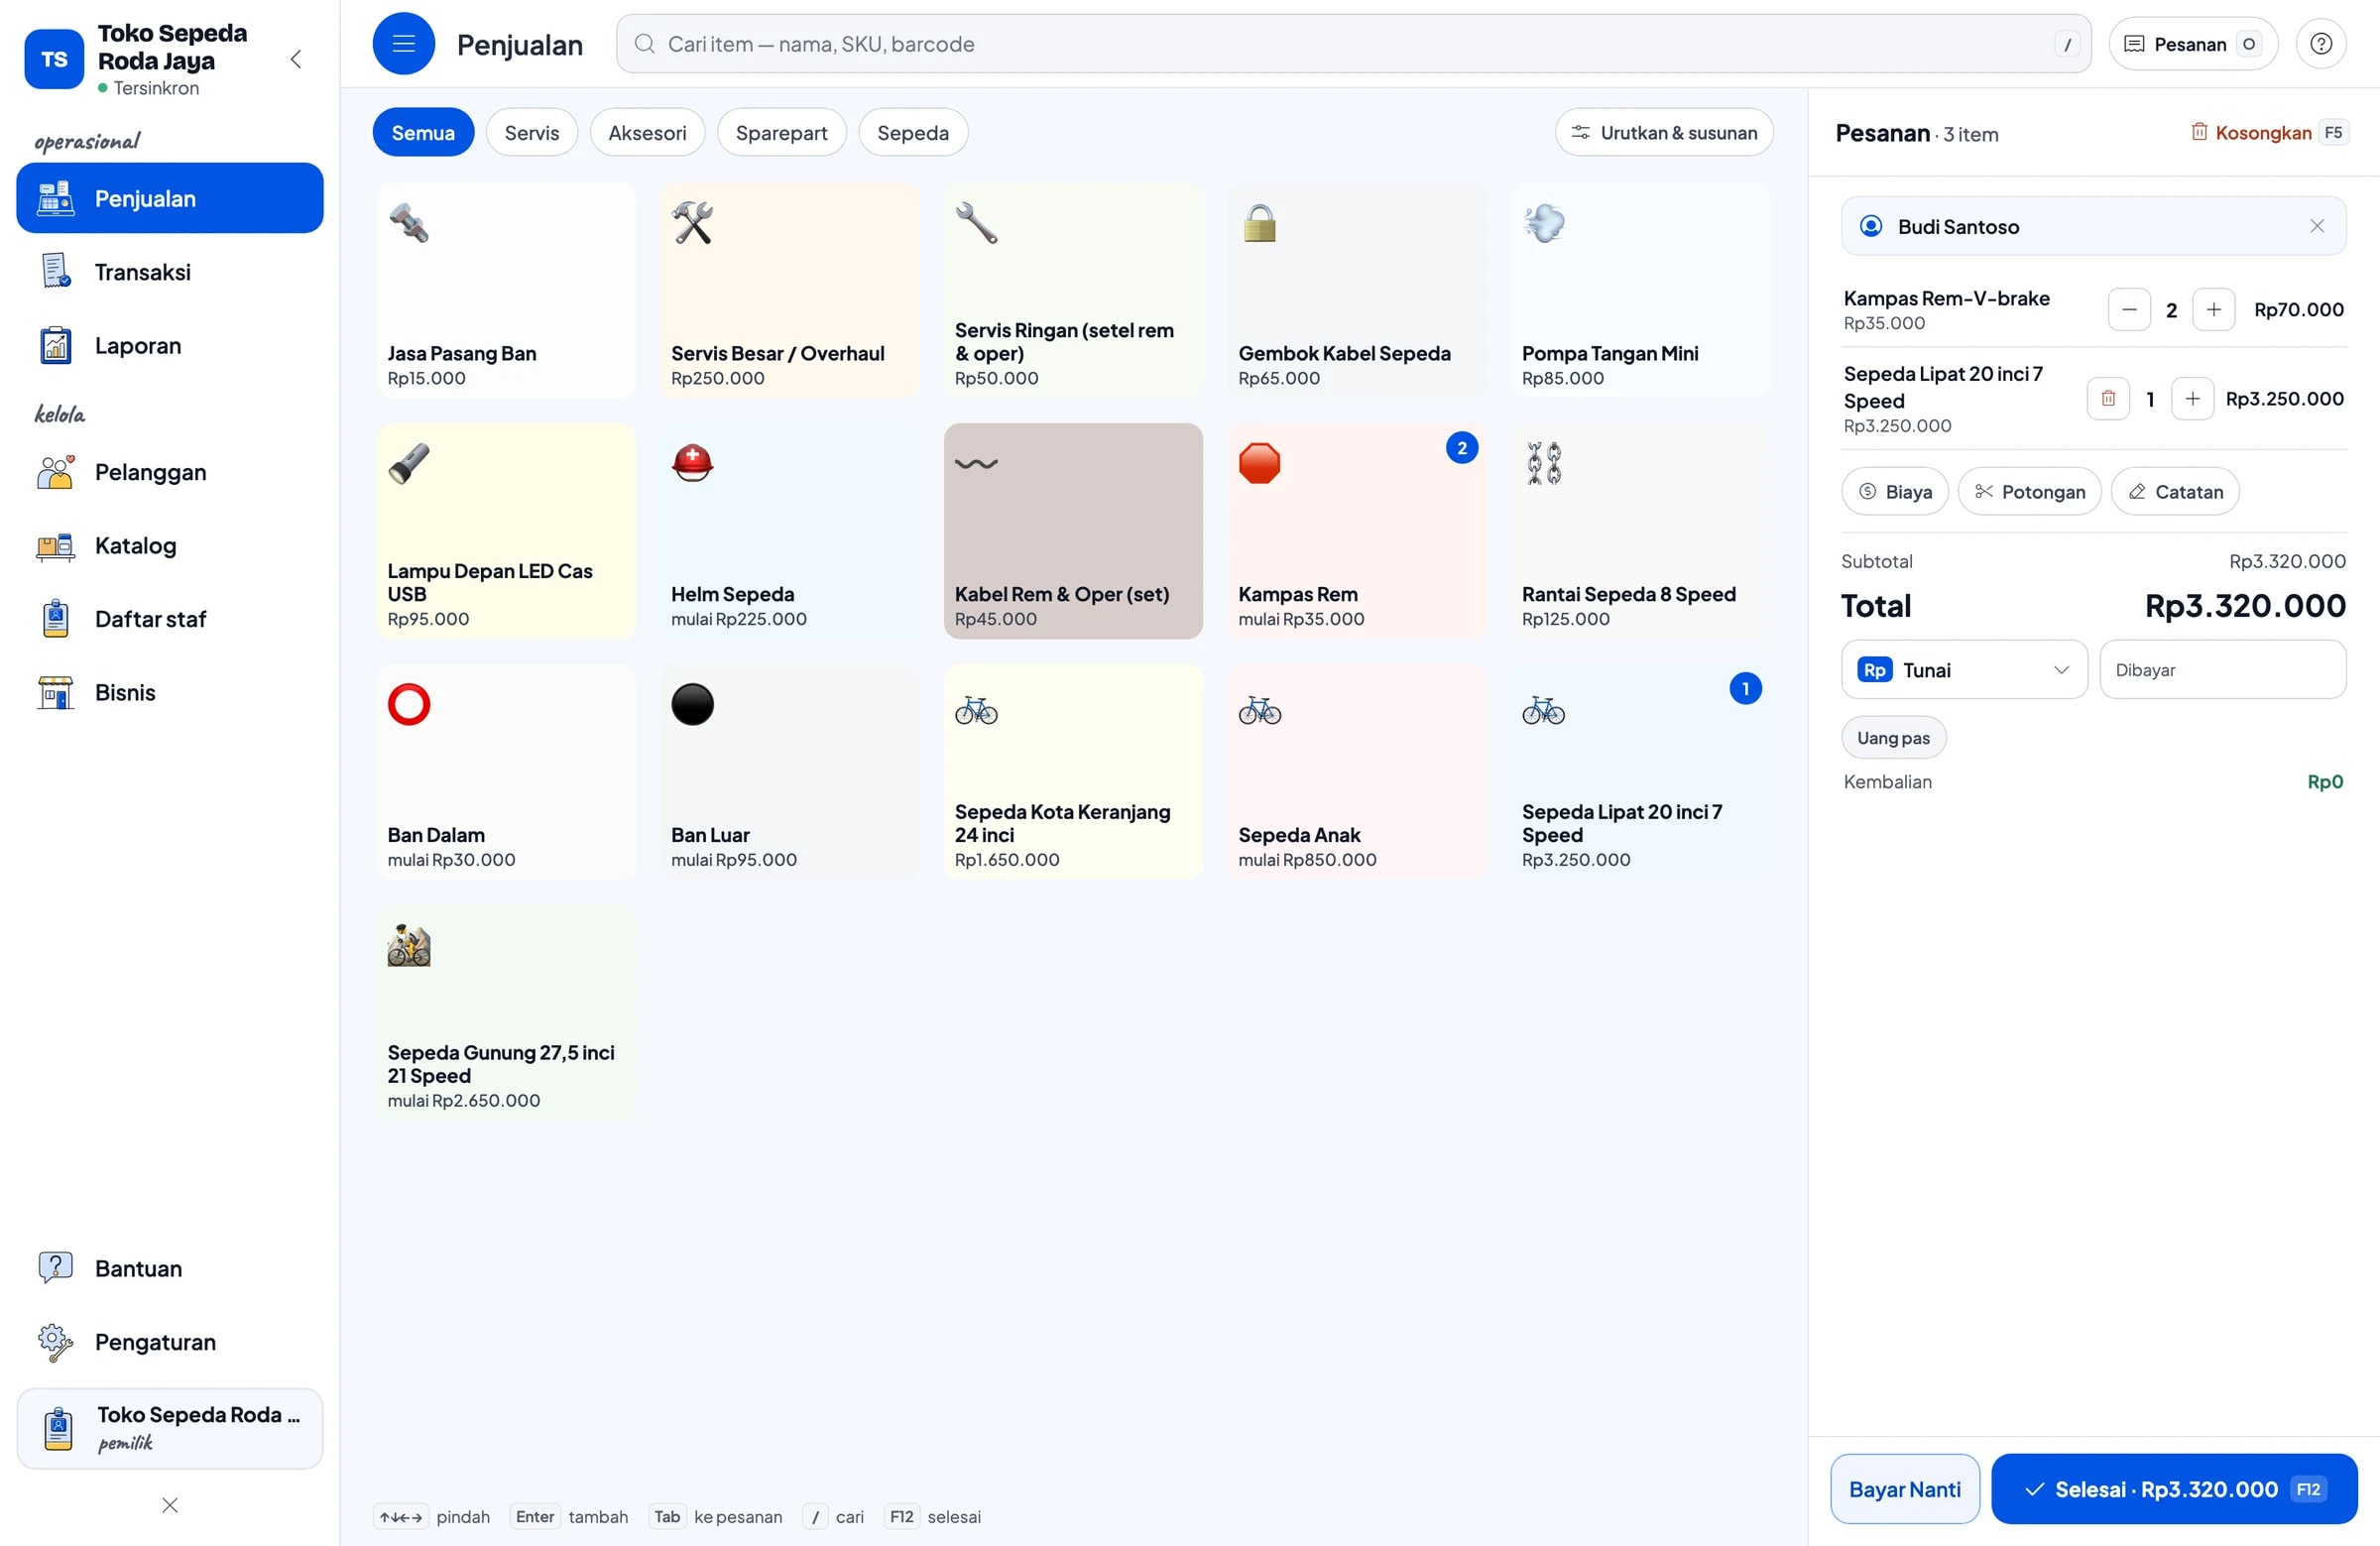
Task: Add Gembok Kabel Sepeda item card
Action: (x=1357, y=290)
